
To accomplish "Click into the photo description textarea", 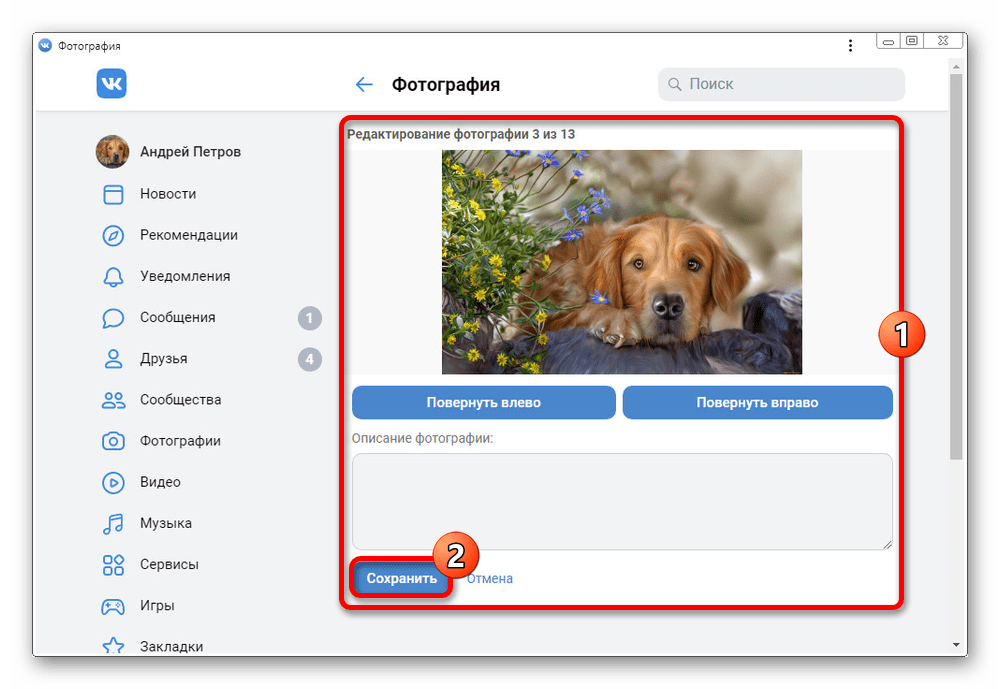I will [x=622, y=501].
